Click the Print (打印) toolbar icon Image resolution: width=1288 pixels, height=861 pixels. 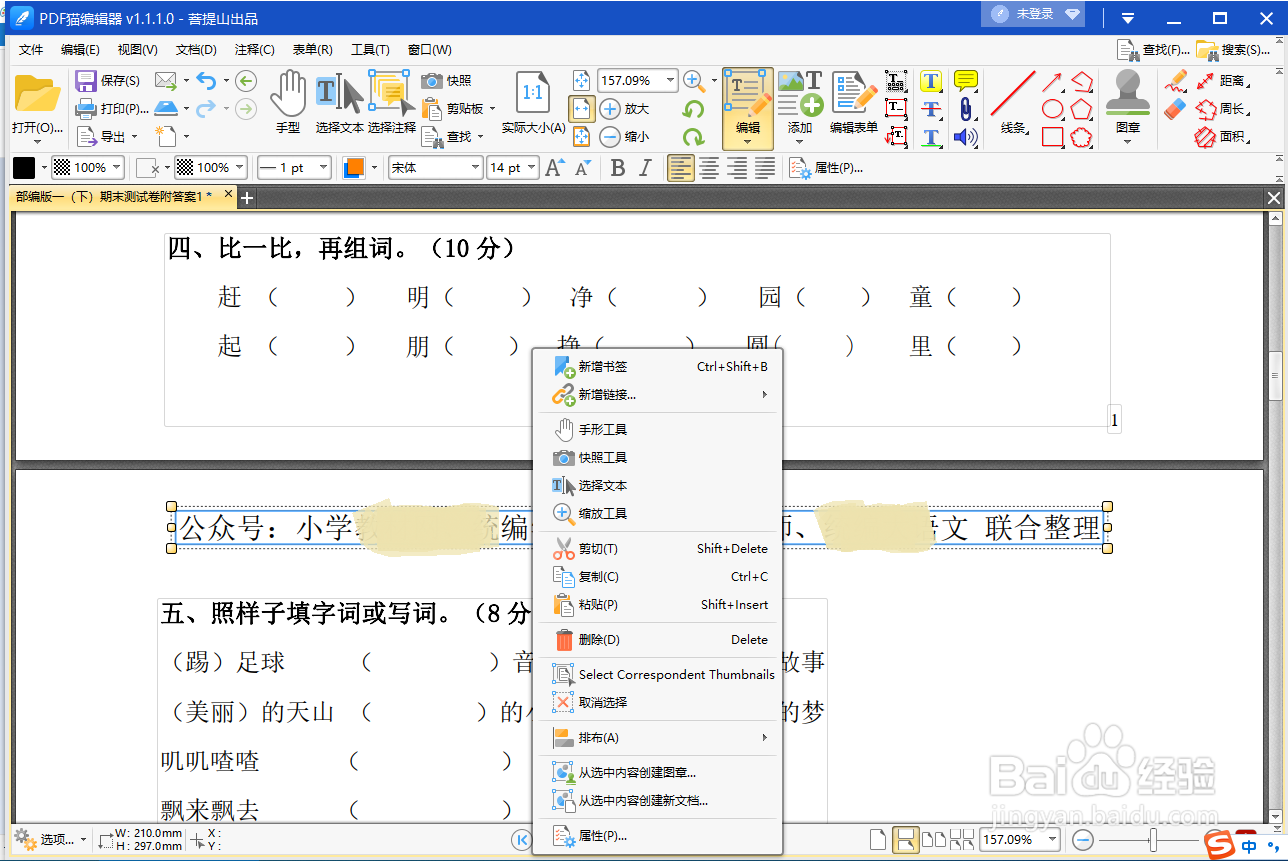pos(86,108)
